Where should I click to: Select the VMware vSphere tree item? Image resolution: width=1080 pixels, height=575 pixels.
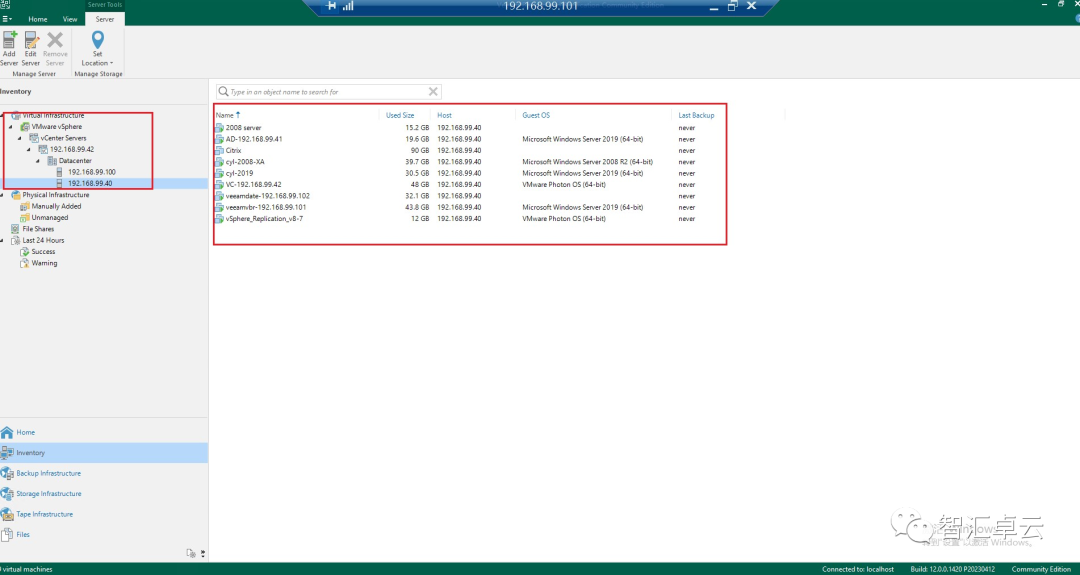[56, 127]
